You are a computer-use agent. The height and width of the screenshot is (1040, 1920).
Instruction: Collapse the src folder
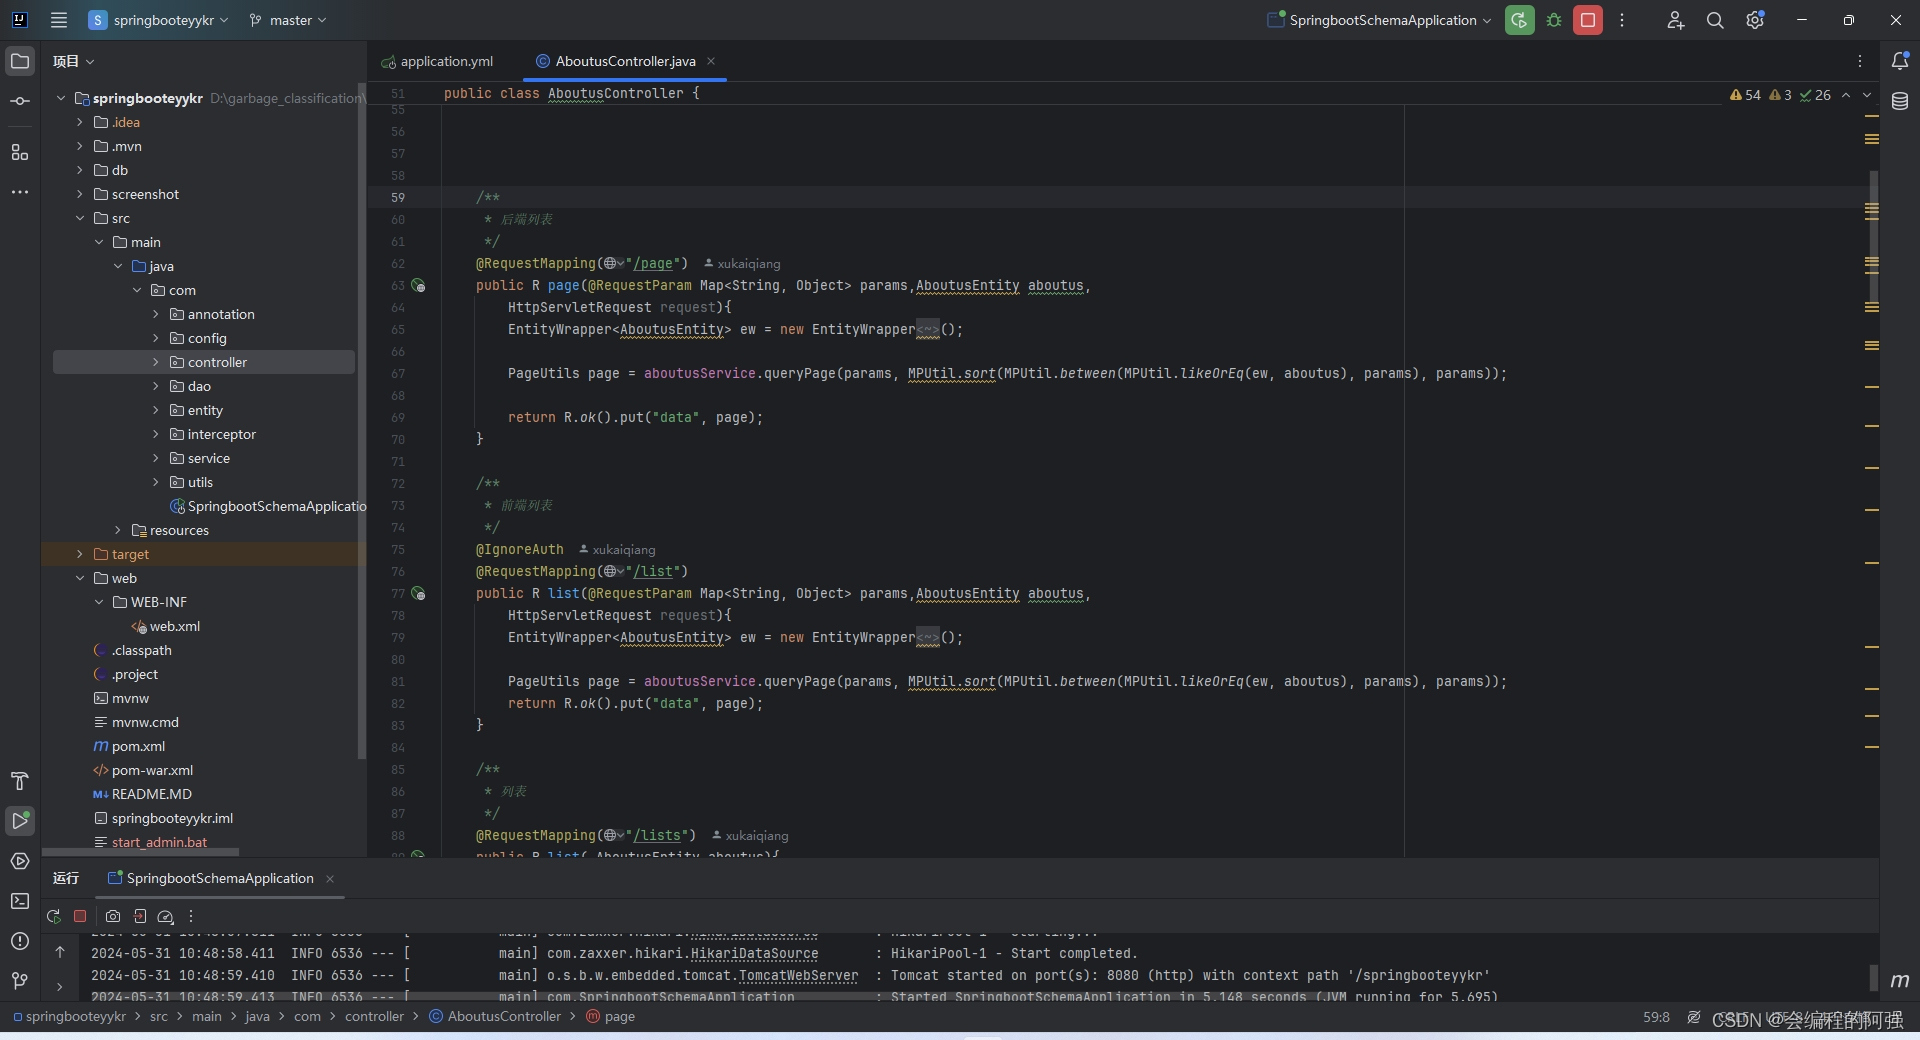click(x=80, y=218)
